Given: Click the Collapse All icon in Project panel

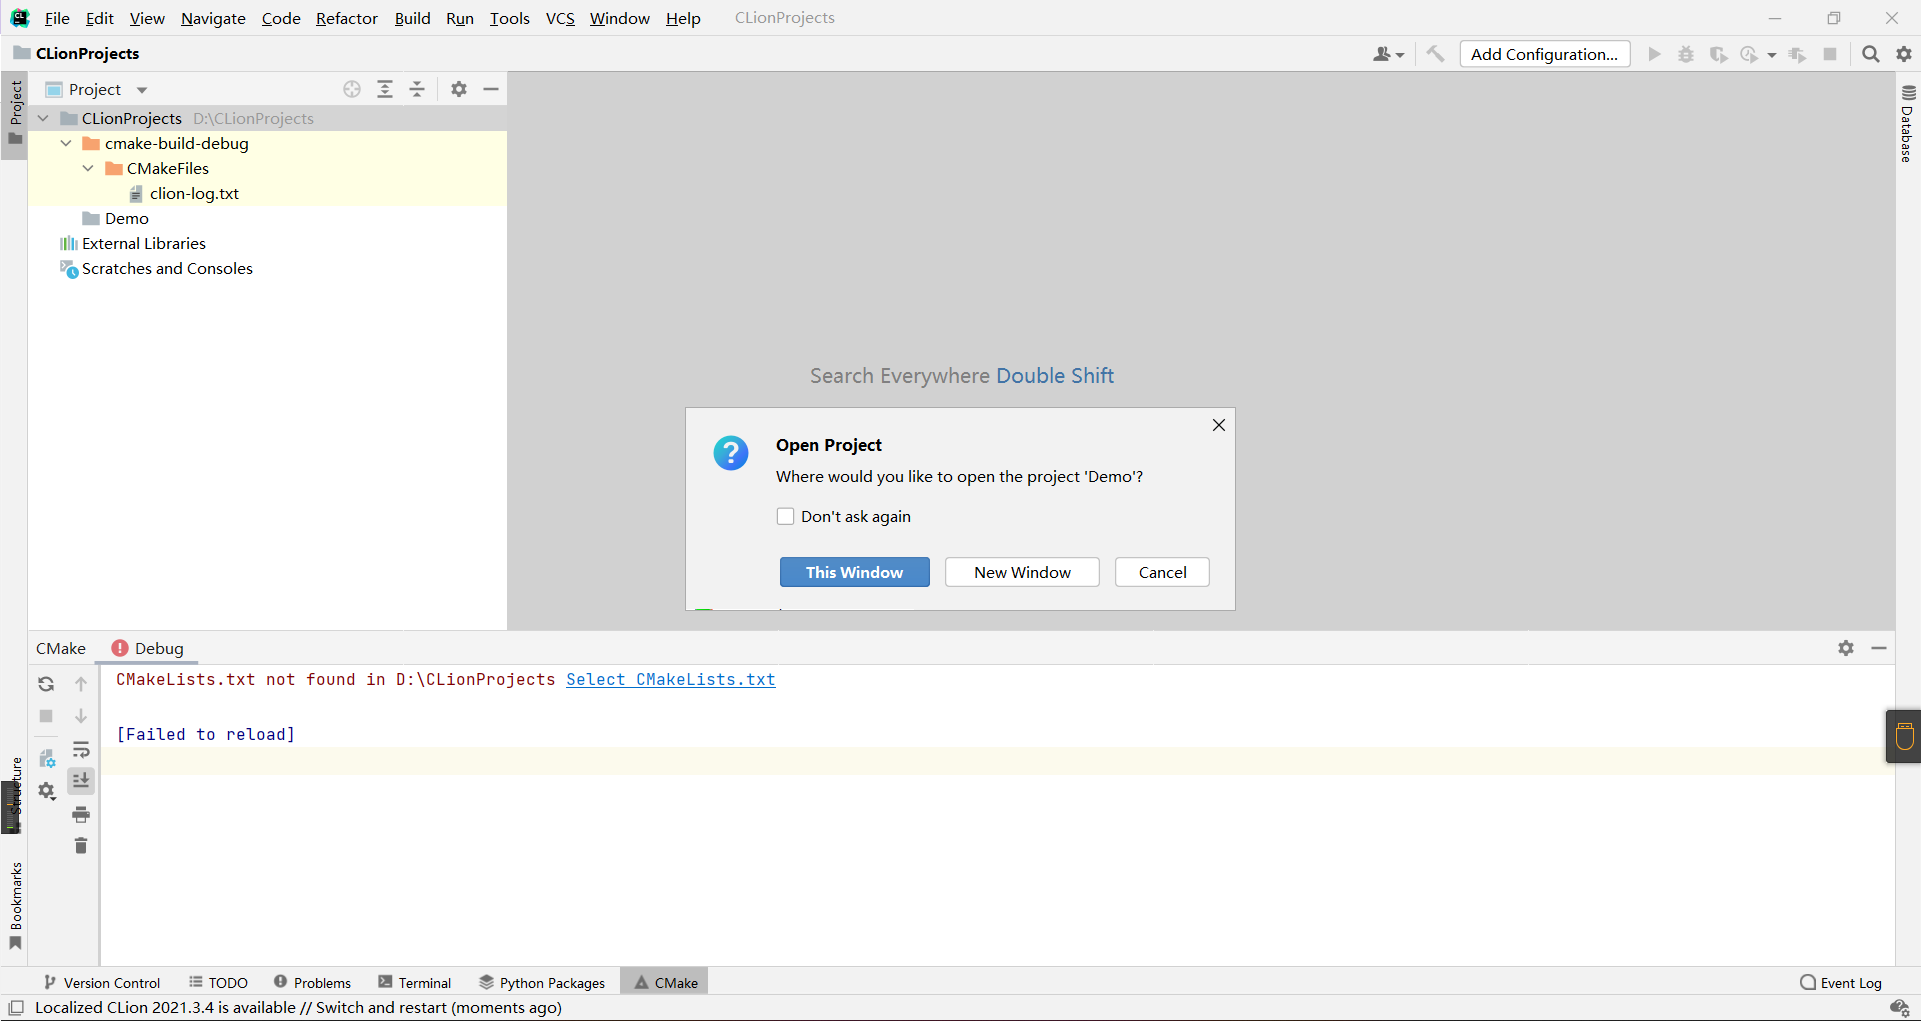Looking at the screenshot, I should (417, 89).
